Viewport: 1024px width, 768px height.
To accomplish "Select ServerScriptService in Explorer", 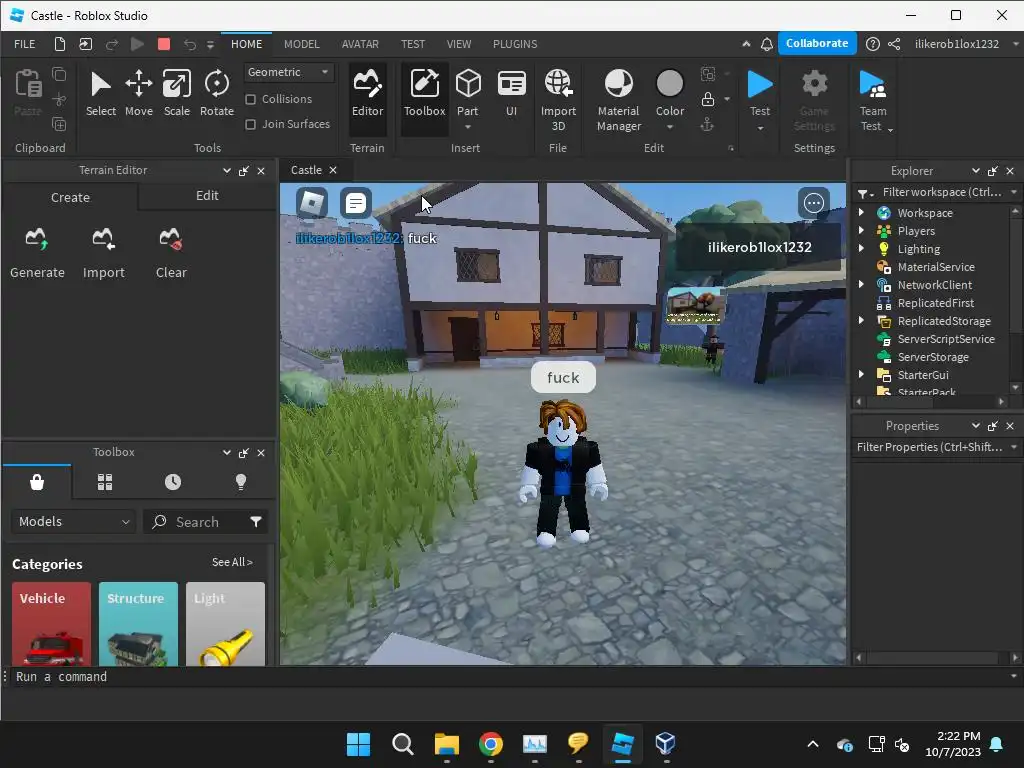I will [945, 338].
